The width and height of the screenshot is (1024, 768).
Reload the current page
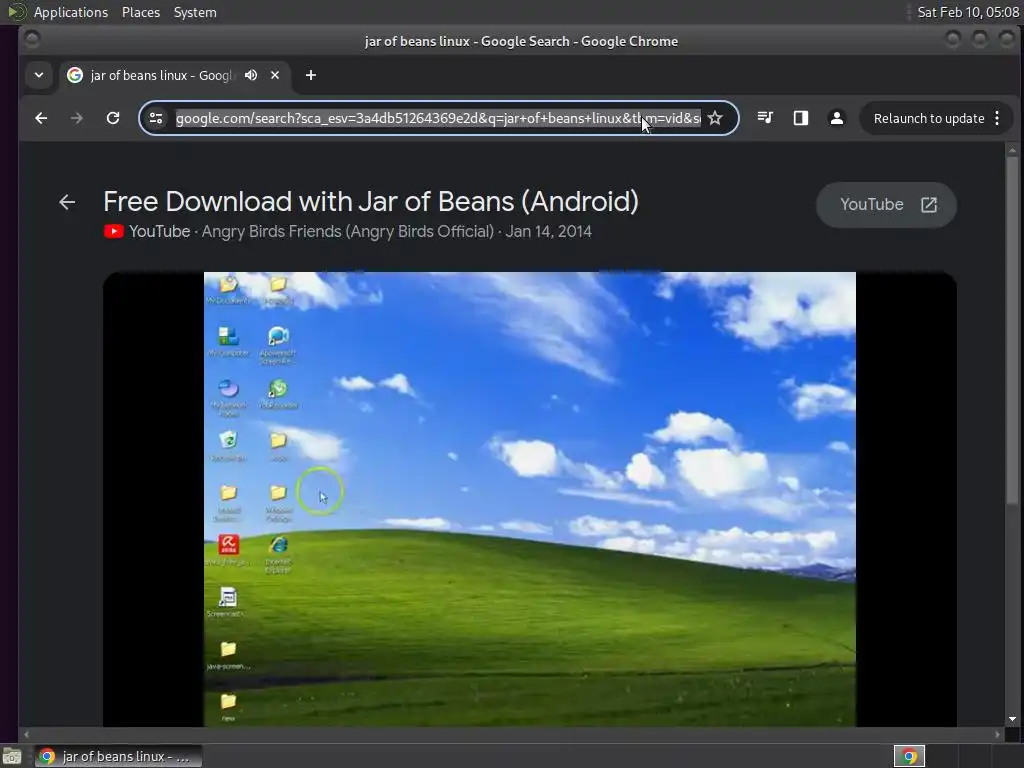113,118
